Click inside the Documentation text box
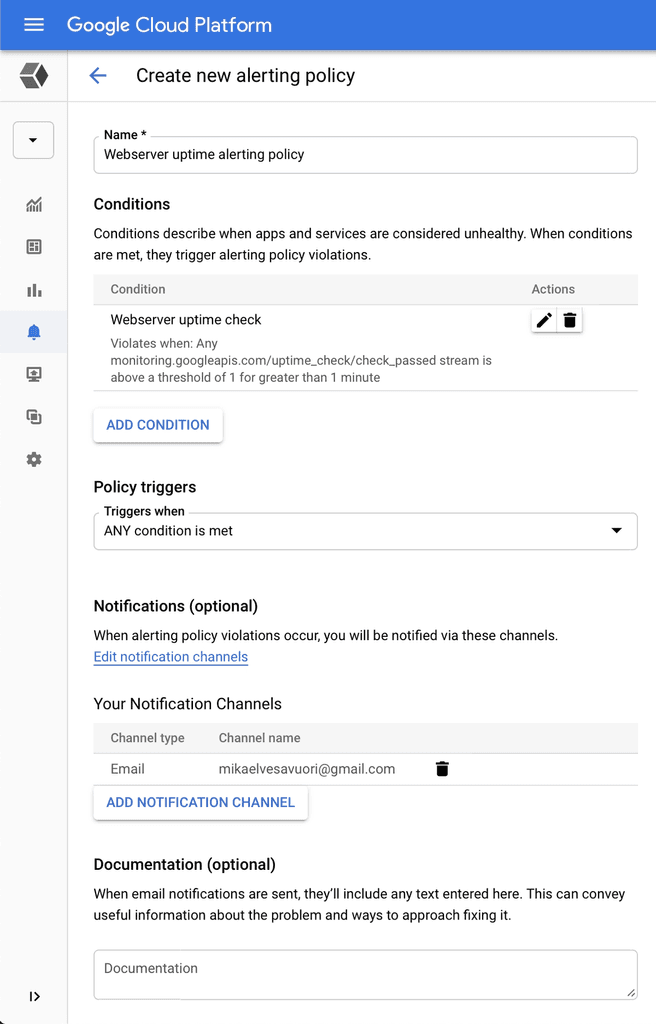 click(365, 973)
